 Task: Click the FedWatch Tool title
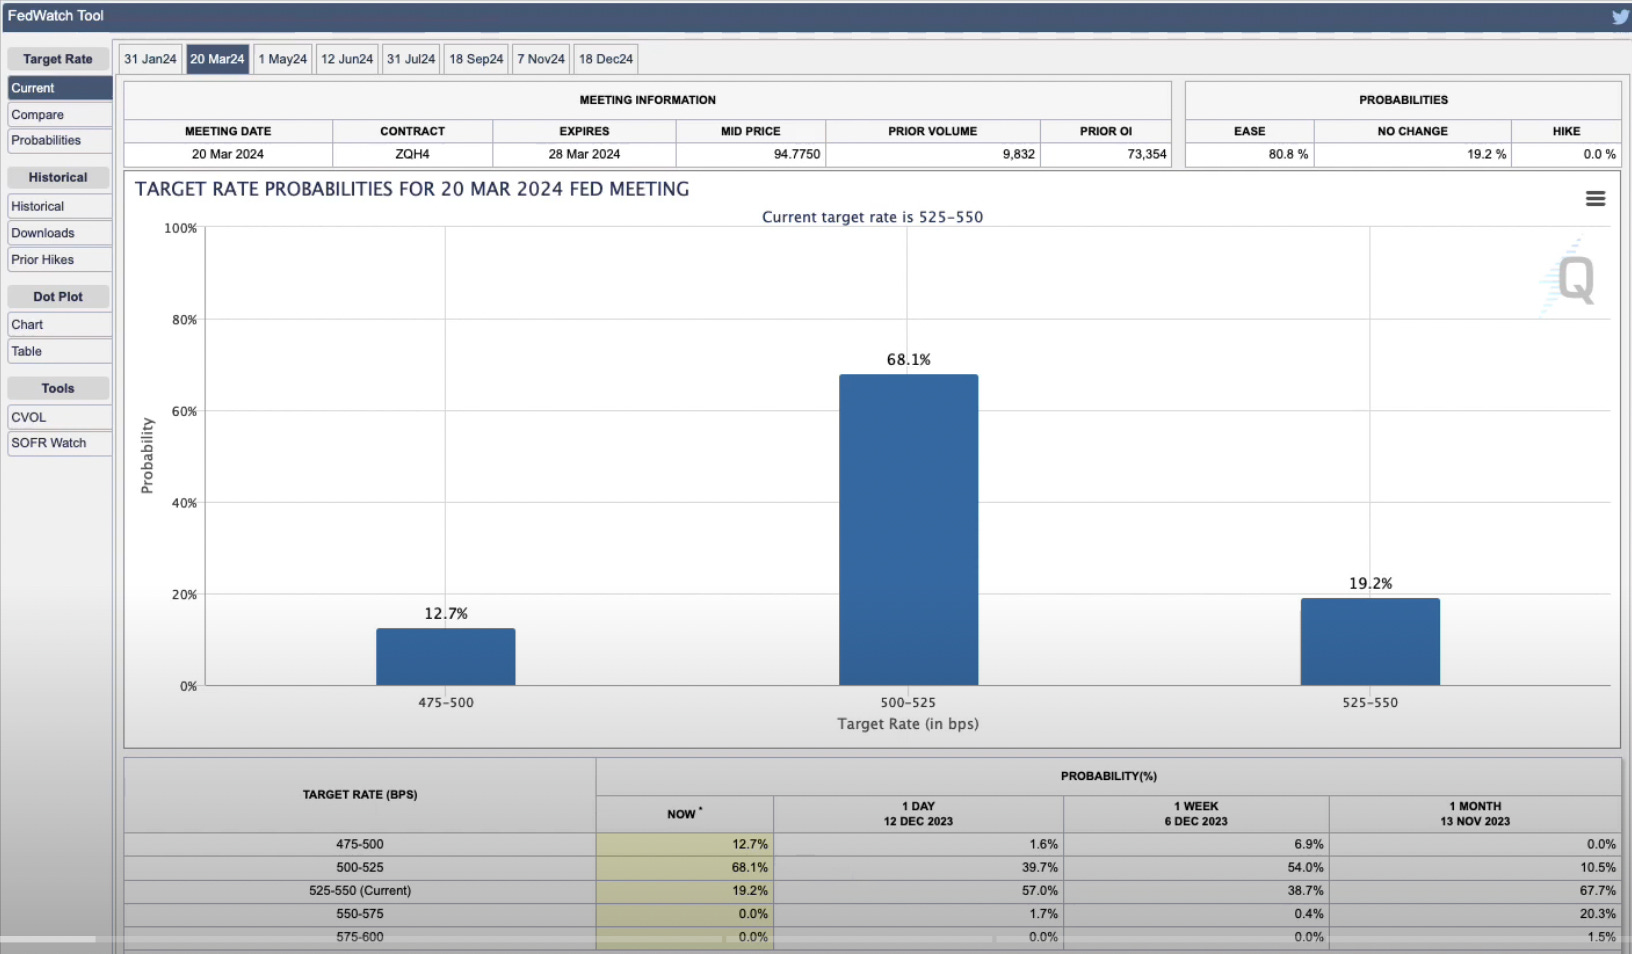pos(56,16)
